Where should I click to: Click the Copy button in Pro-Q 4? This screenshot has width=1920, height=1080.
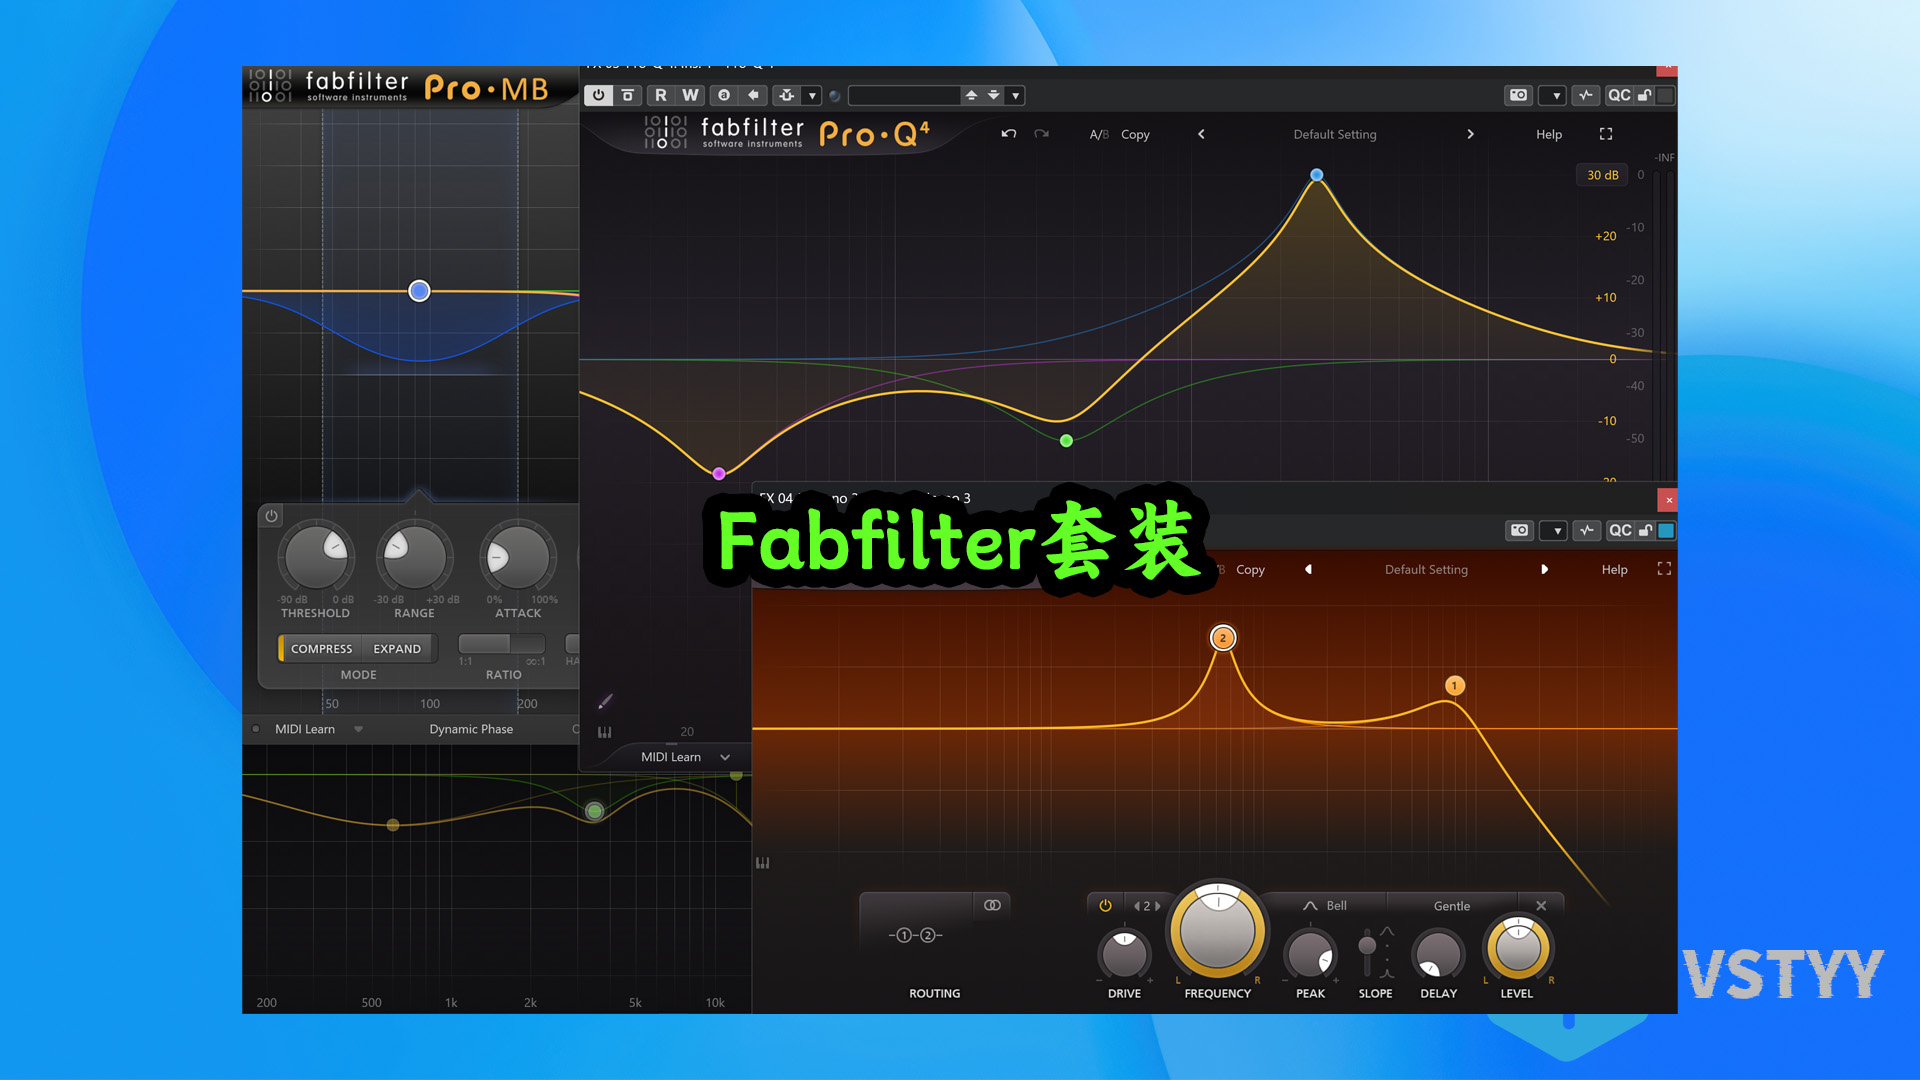tap(1135, 134)
